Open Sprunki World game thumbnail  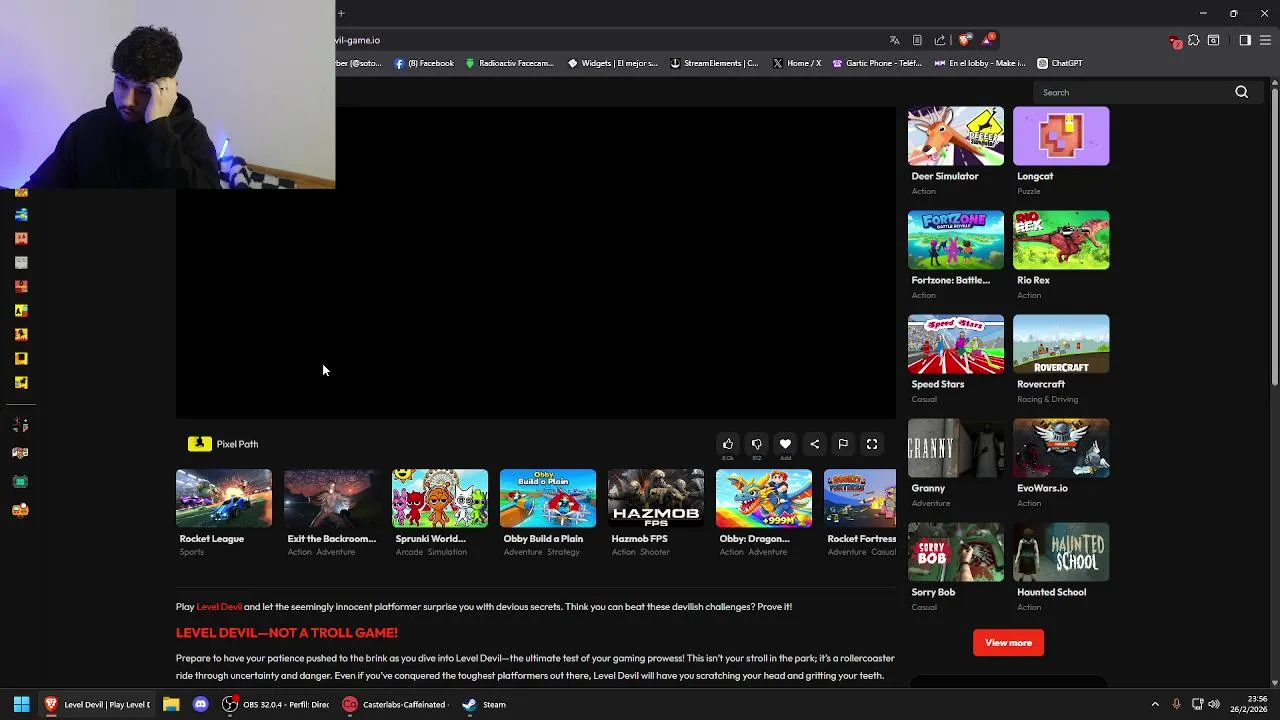(439, 498)
